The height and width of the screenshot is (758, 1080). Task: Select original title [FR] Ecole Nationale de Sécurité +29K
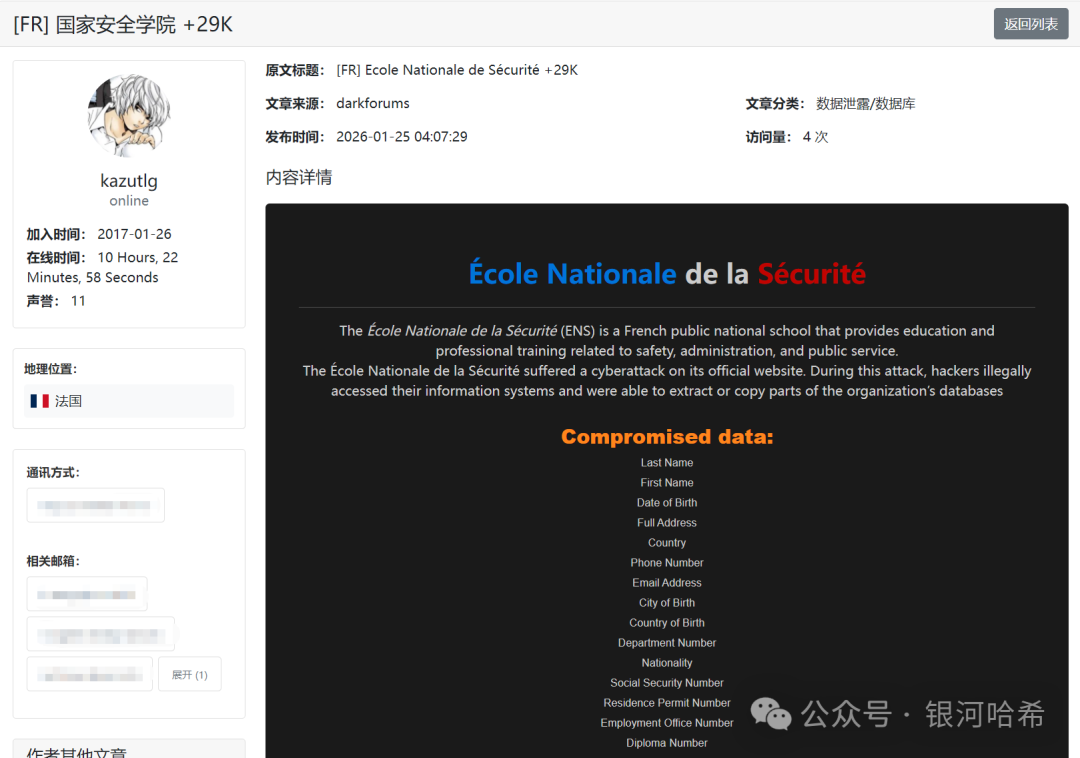(457, 70)
